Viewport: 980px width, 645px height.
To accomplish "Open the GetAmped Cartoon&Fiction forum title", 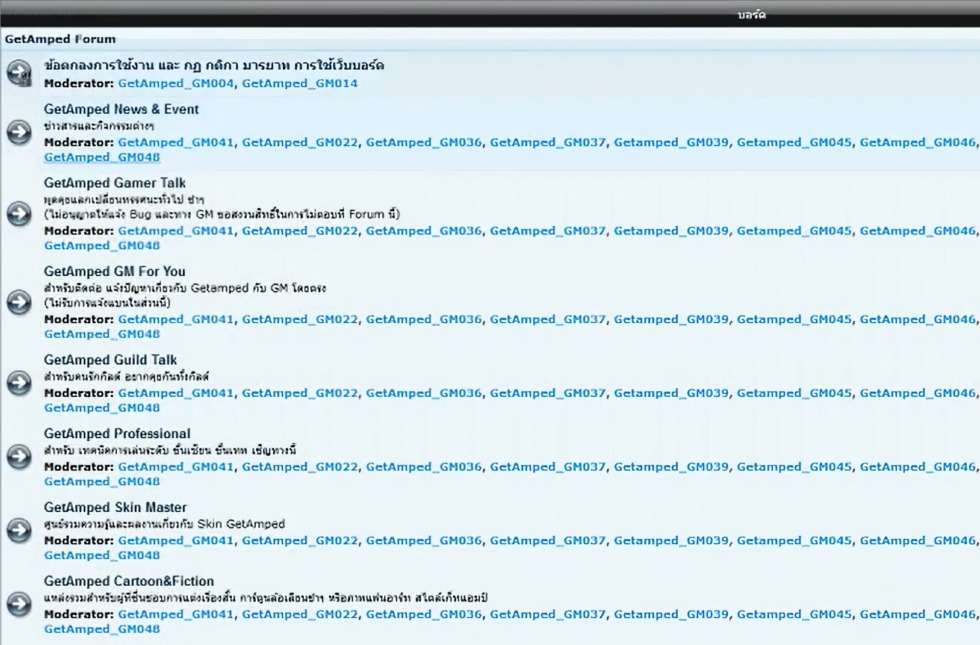I will click(129, 581).
